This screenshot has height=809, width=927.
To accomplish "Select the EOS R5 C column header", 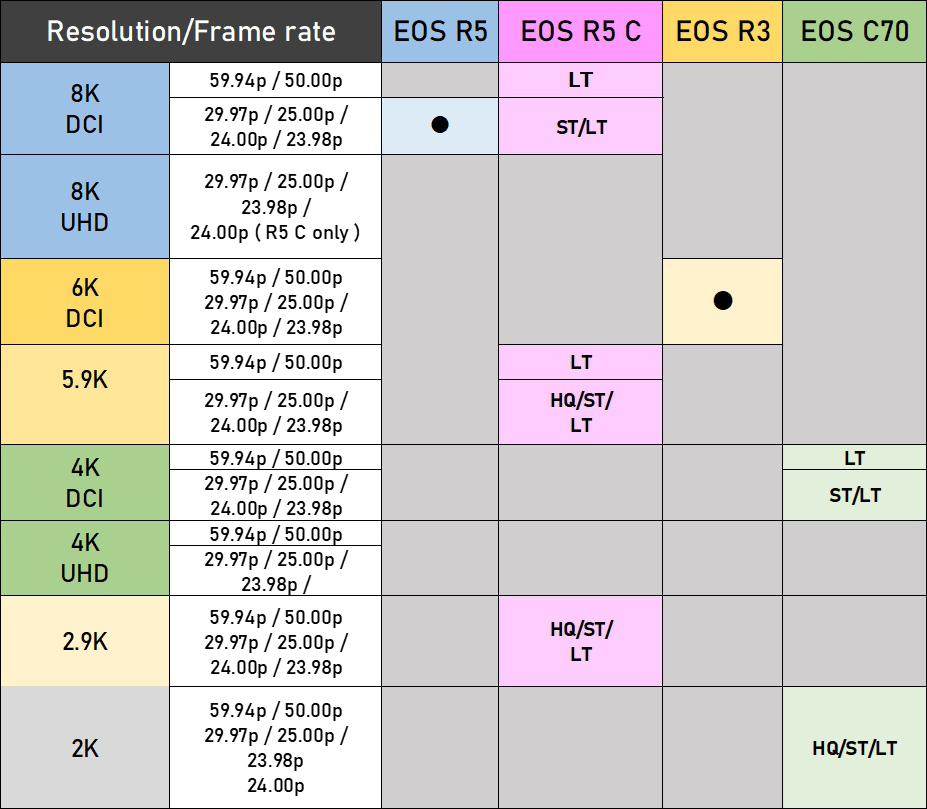I will click(580, 31).
